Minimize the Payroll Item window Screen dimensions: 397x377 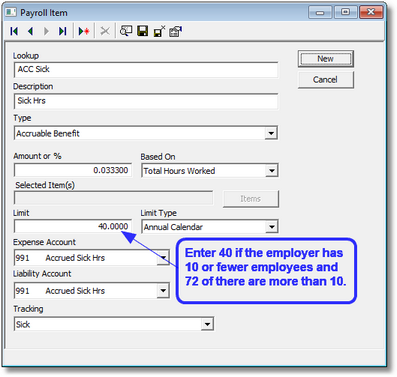click(320, 13)
